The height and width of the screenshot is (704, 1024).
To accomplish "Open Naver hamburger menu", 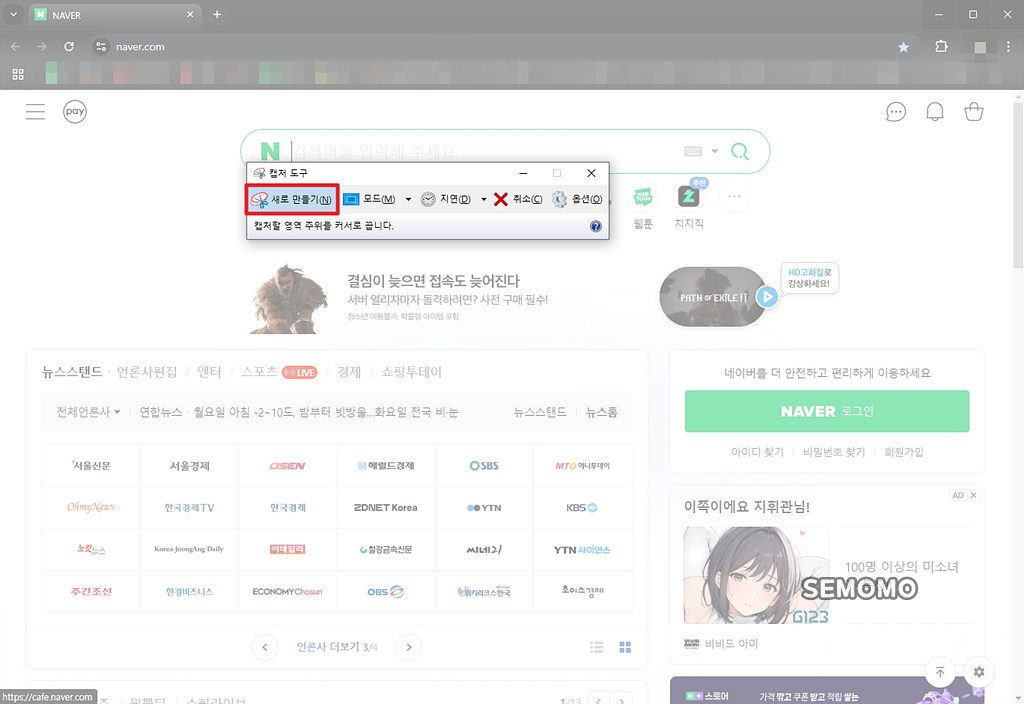I will tap(35, 112).
